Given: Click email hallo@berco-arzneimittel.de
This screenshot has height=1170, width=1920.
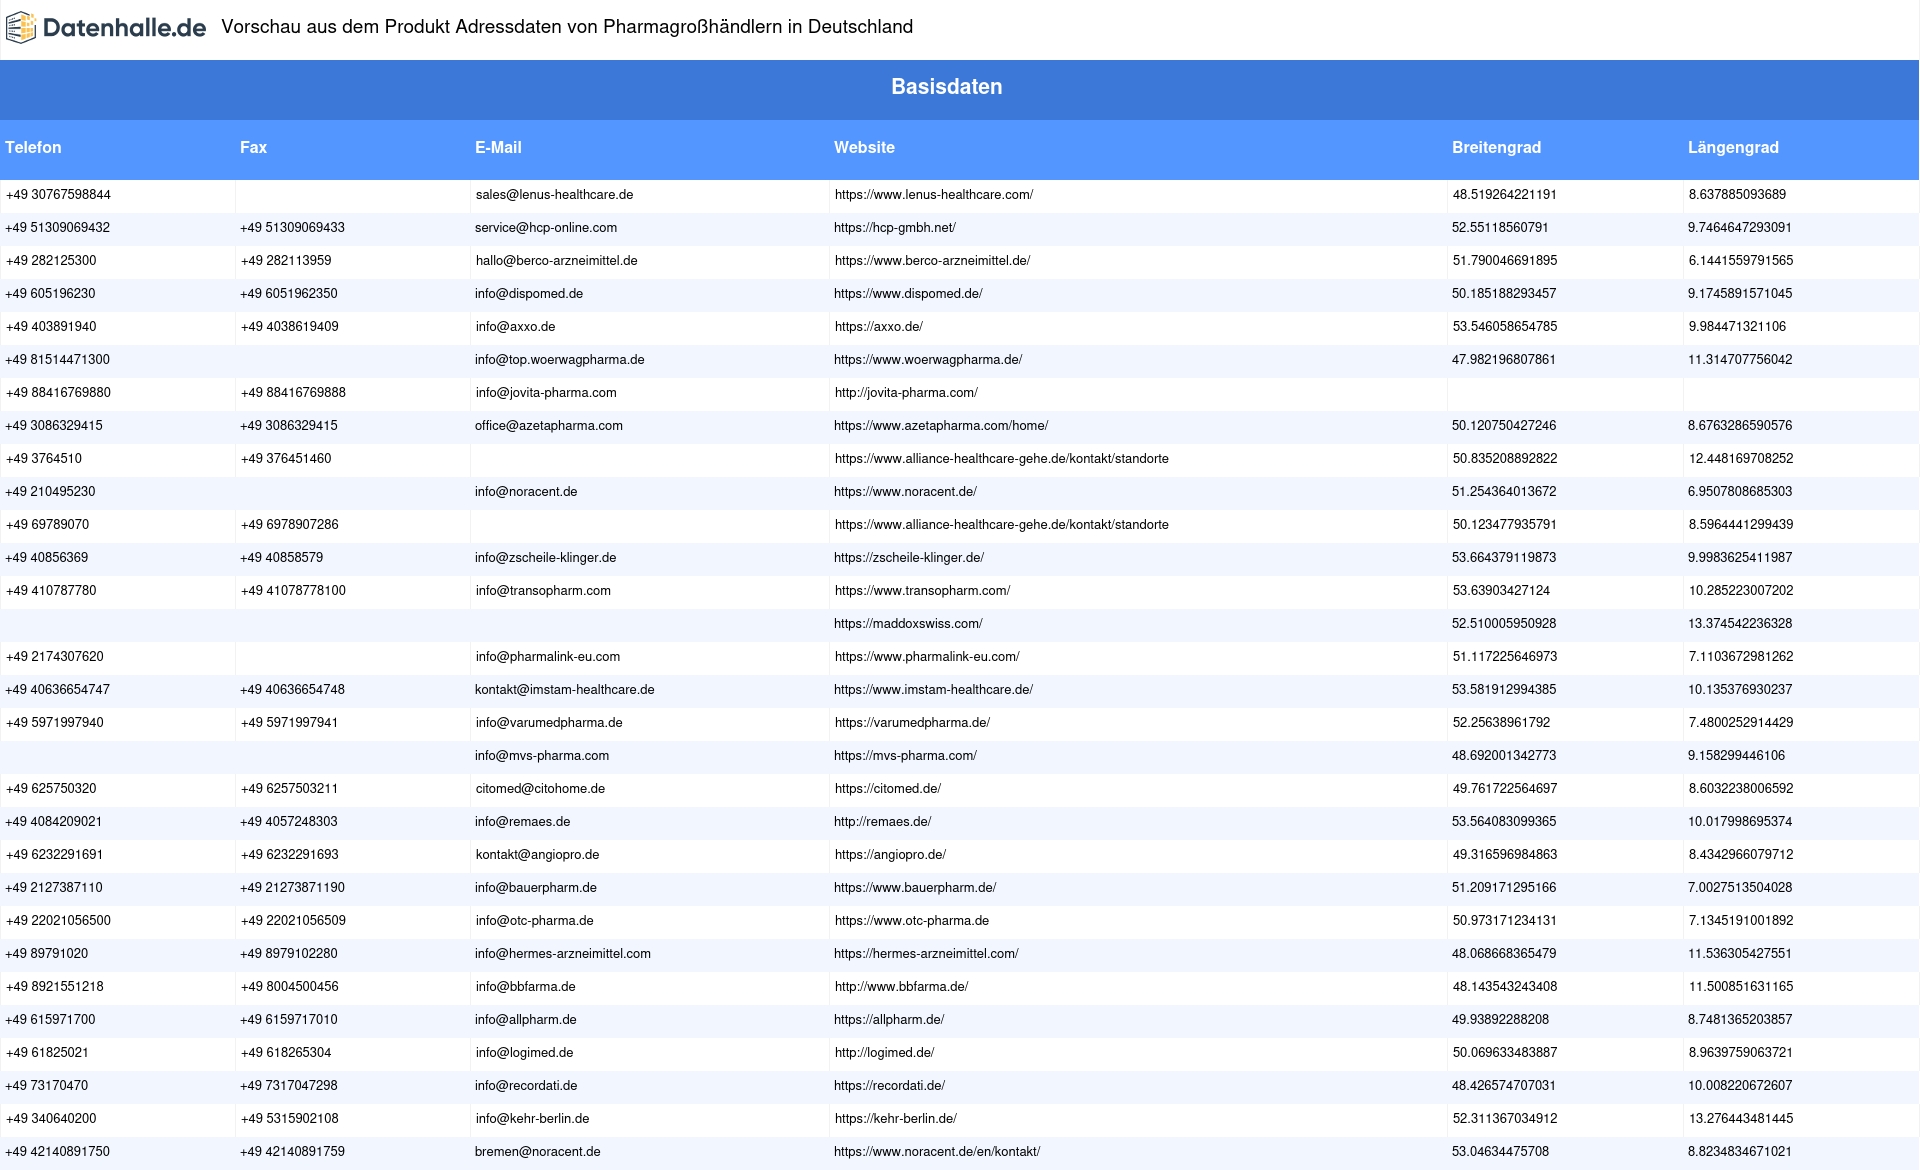Looking at the screenshot, I should pos(556,261).
